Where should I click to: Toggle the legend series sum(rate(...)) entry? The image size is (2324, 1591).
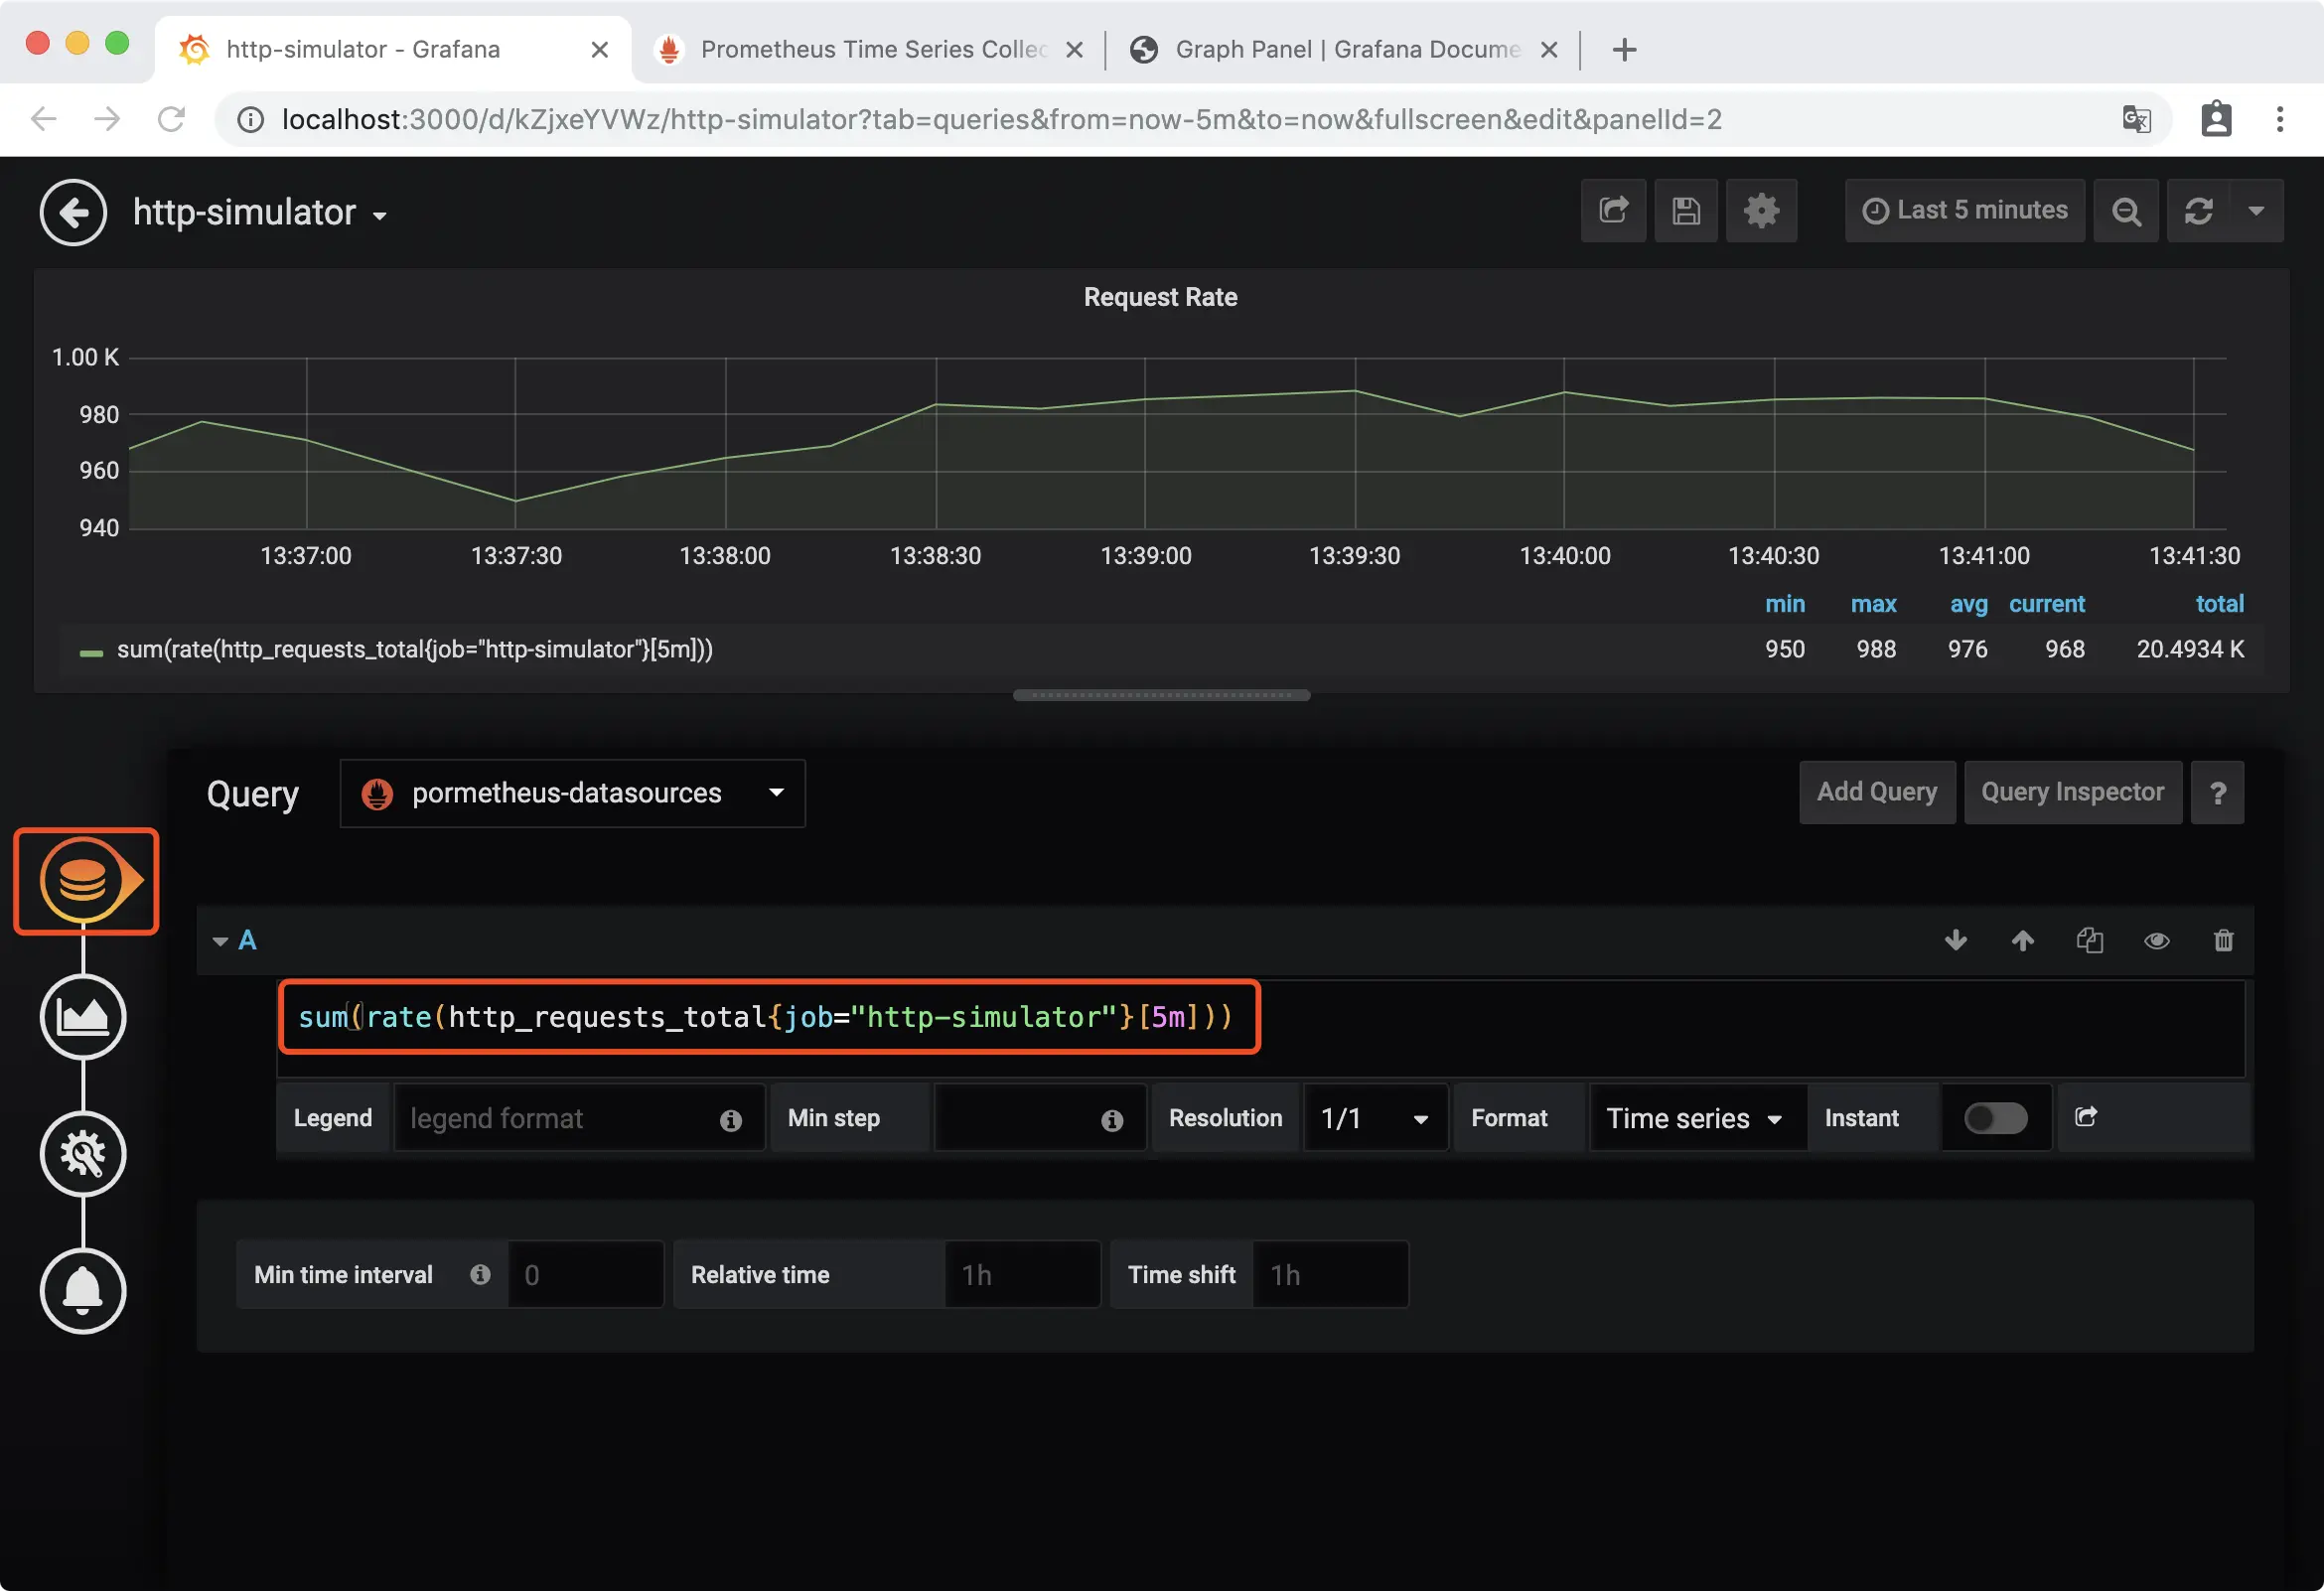414,650
